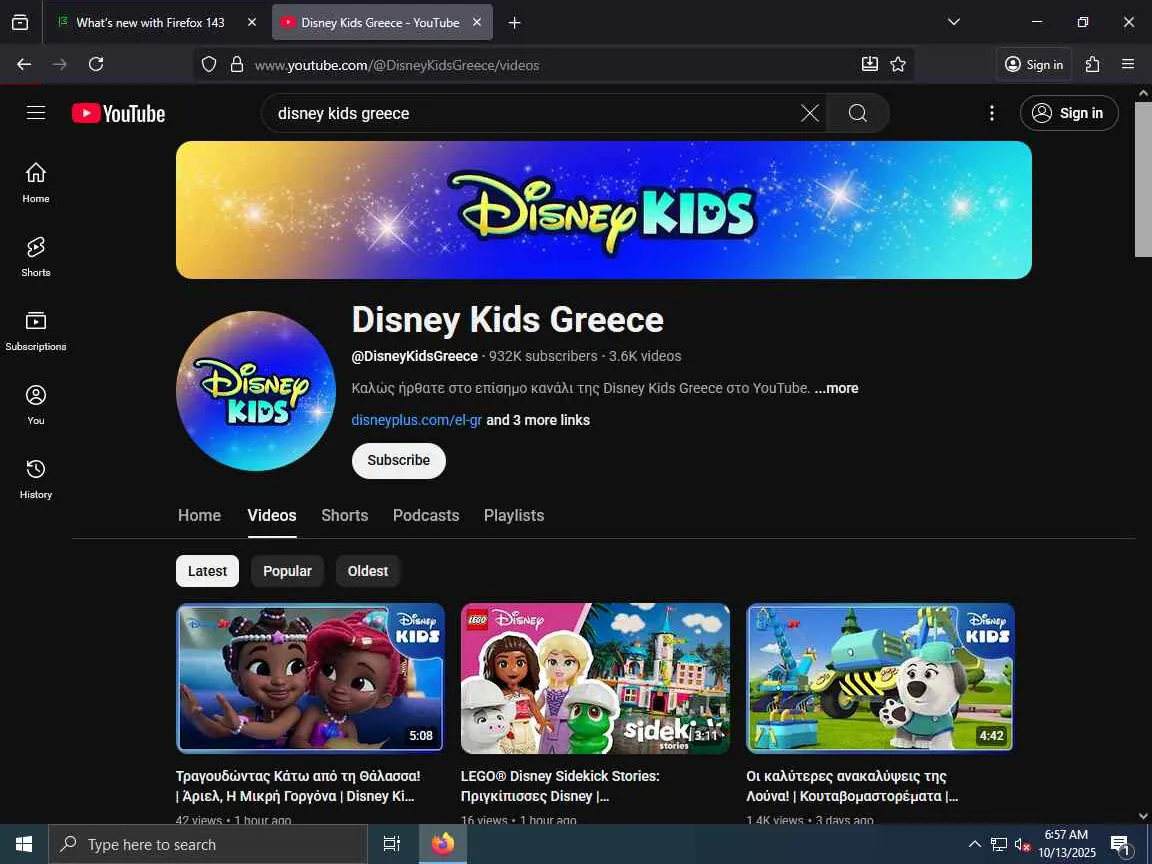Open Subscriptions in the sidebar
The width and height of the screenshot is (1152, 864).
coord(36,331)
